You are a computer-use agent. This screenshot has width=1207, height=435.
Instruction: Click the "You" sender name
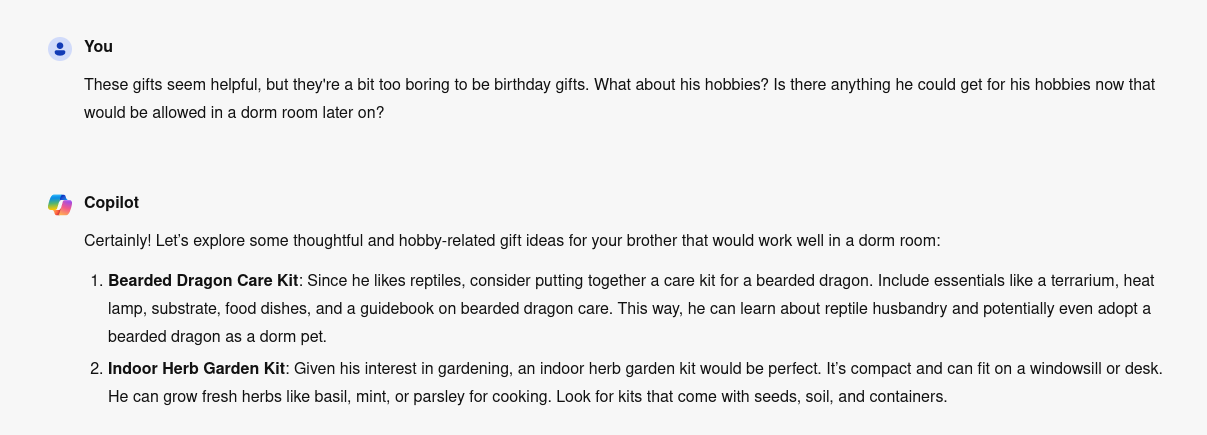coord(98,47)
